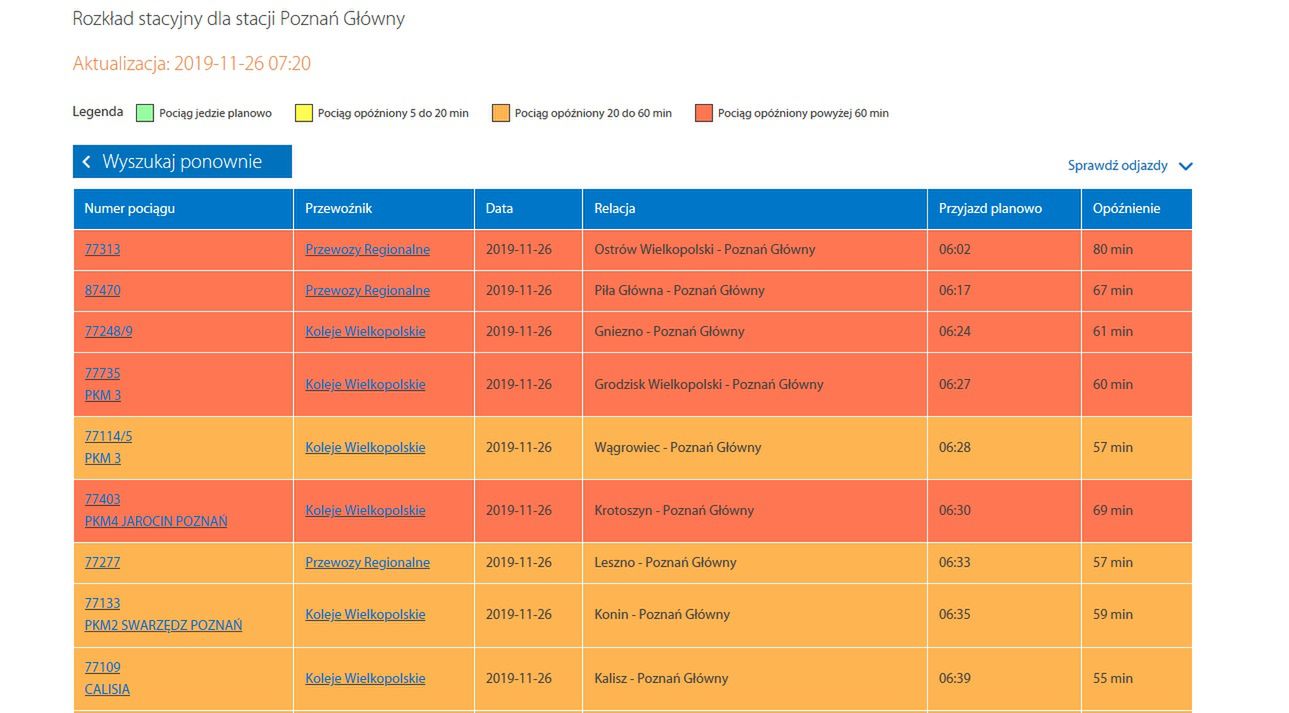Click Gniezno - Poznań Główny route
Image resolution: width=1289 pixels, height=713 pixels.
669,331
